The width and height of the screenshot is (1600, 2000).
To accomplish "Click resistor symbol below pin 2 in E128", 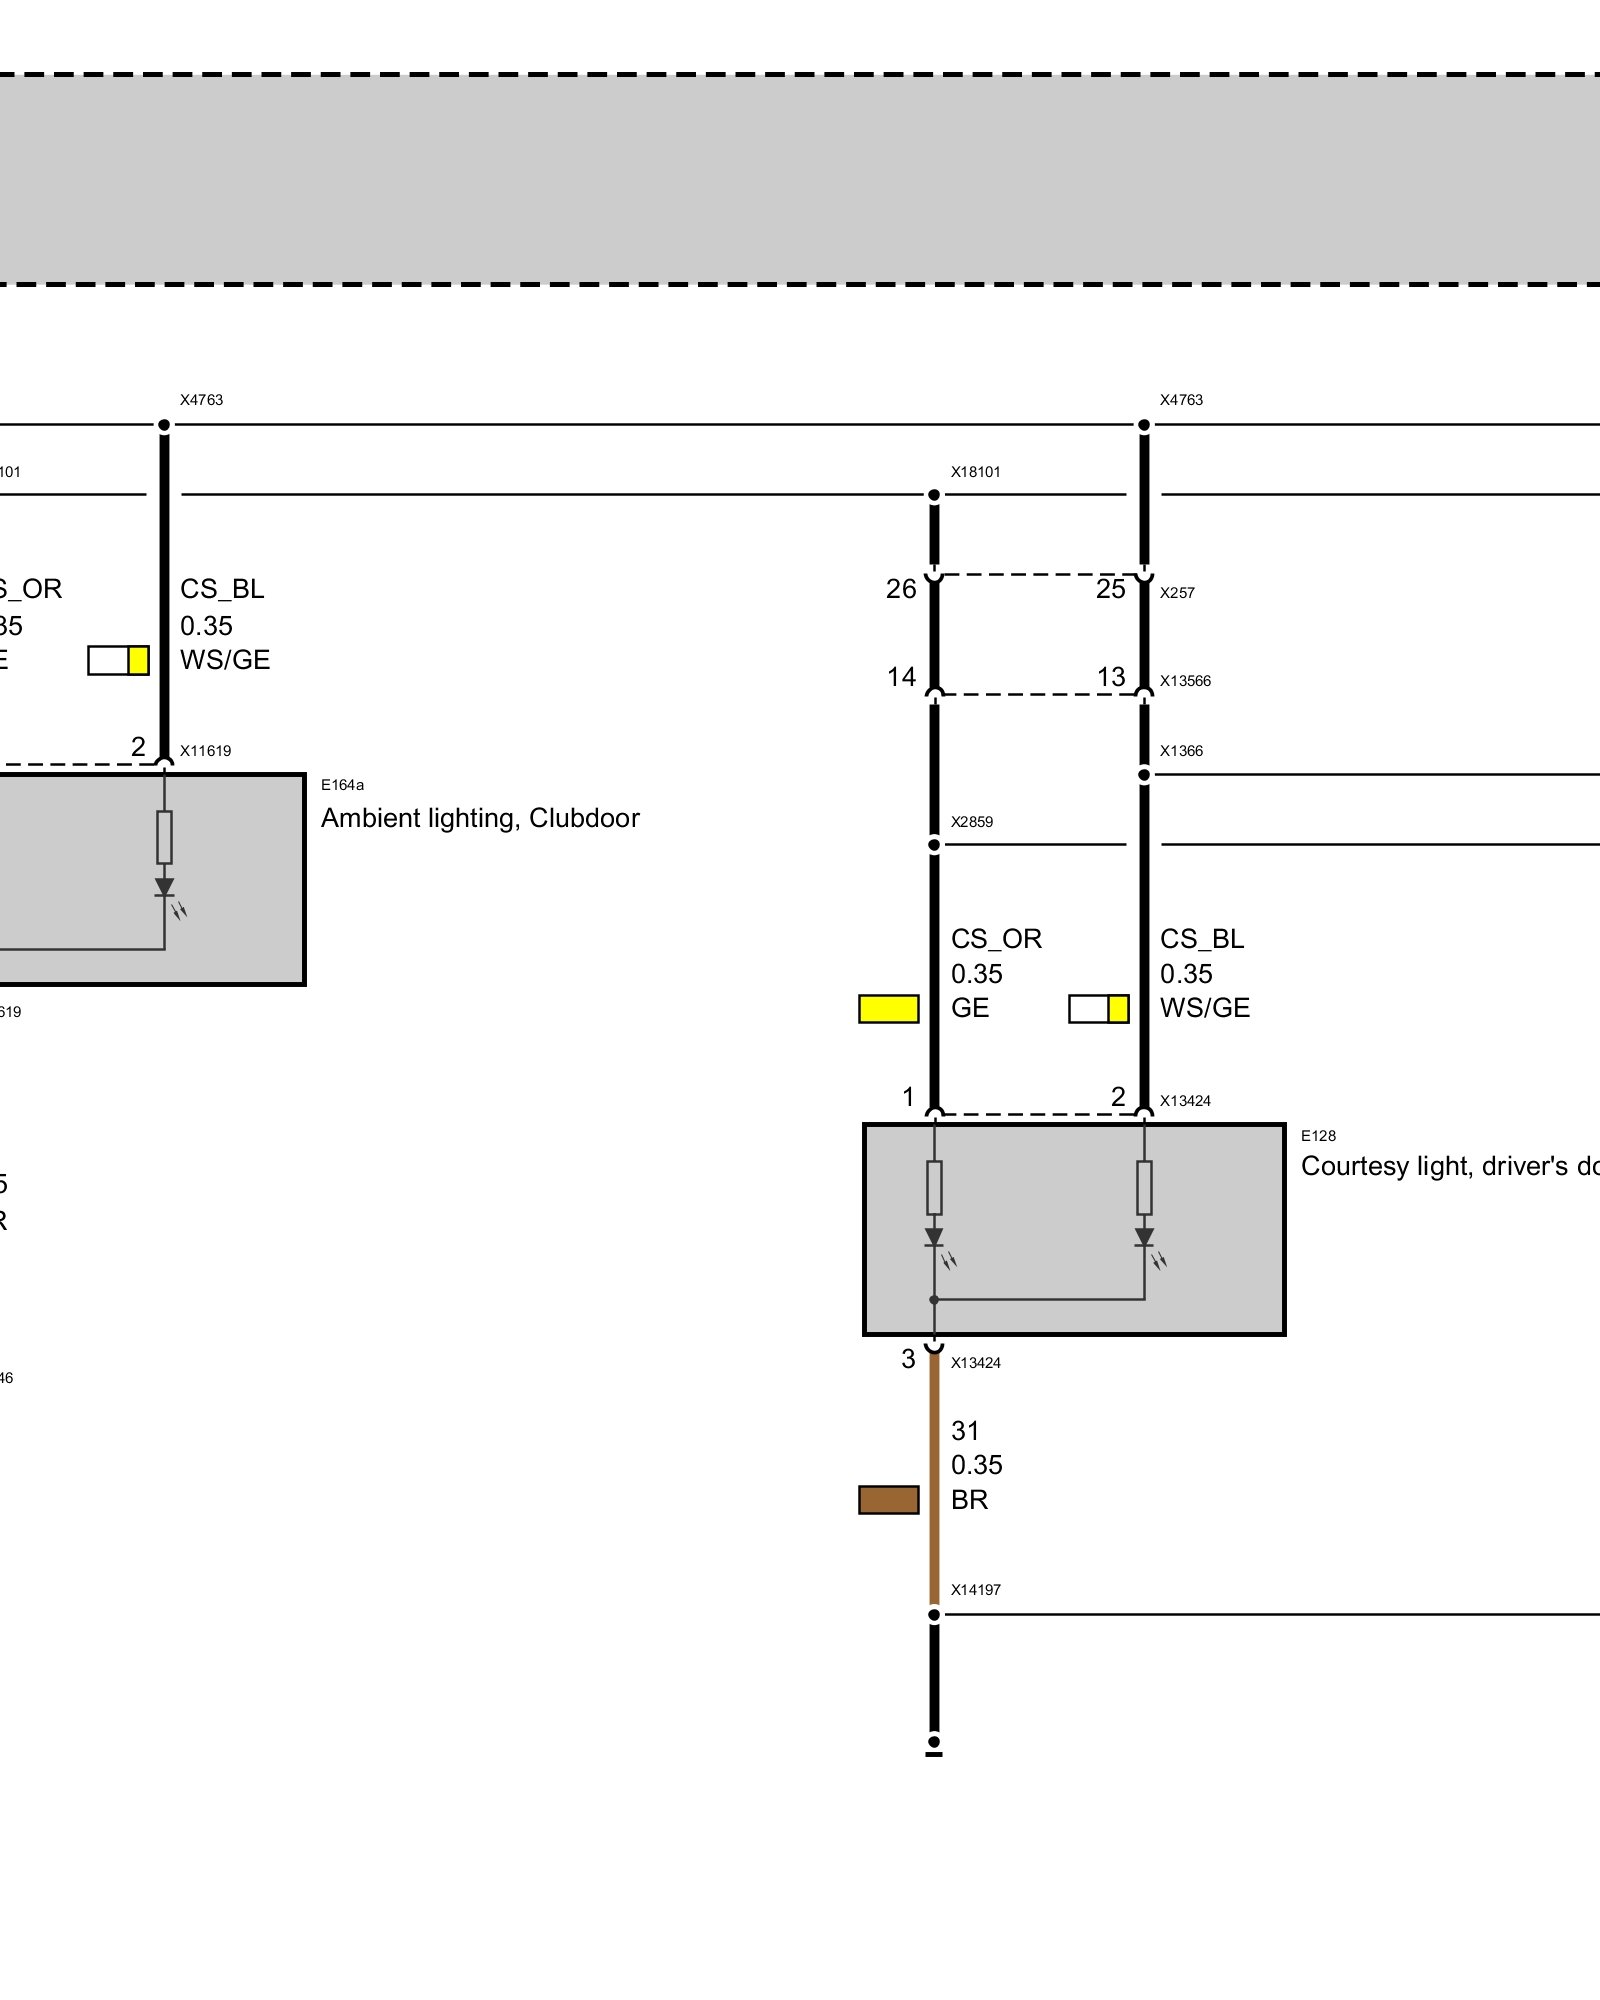I will pos(1144,1188).
